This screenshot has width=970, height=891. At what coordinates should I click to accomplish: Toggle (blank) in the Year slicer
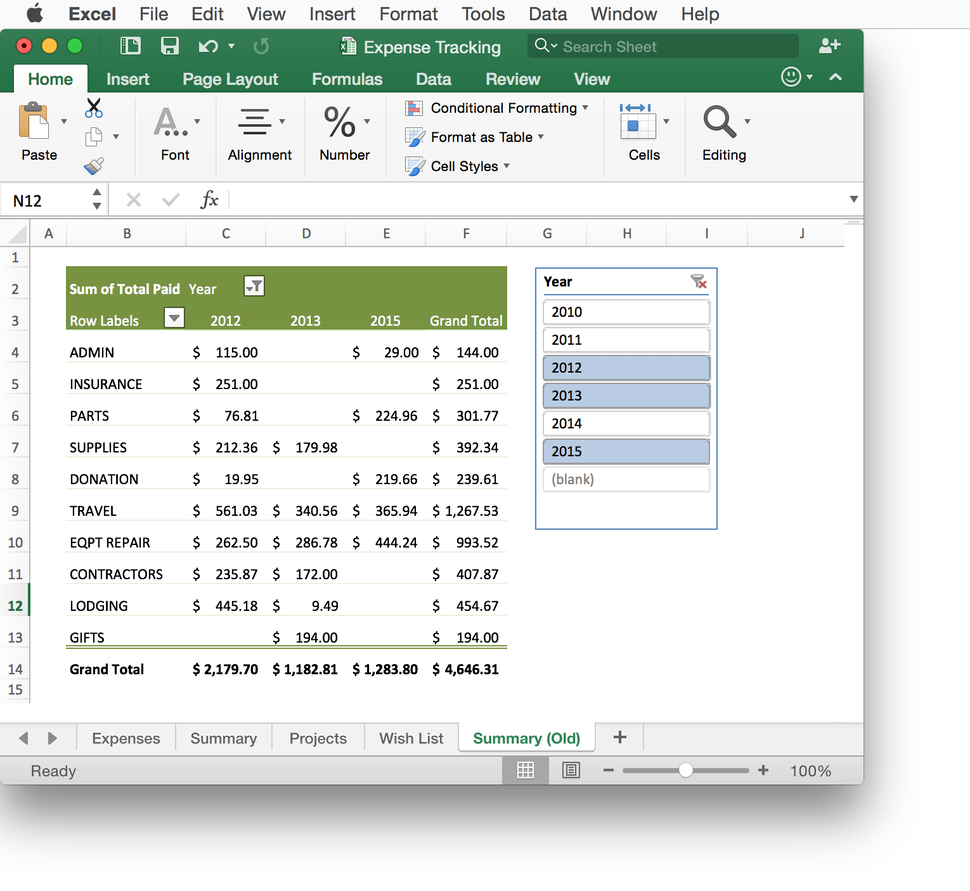click(x=625, y=479)
